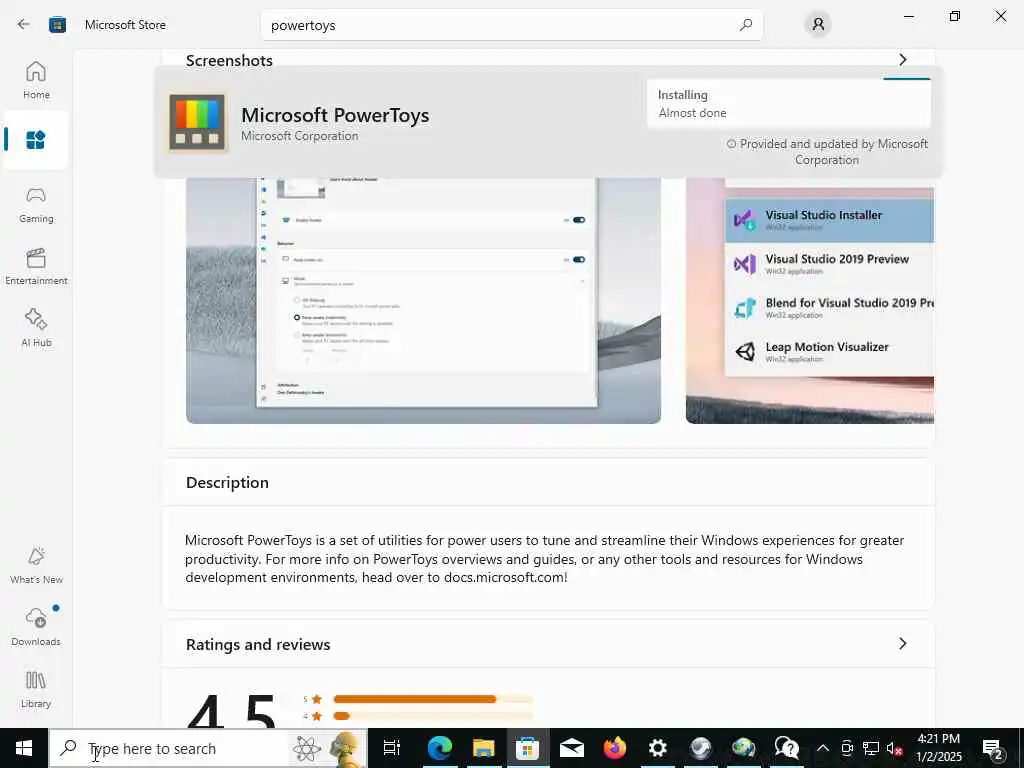Open the Library sidebar section
This screenshot has width=1024, height=768.
pyautogui.click(x=36, y=689)
